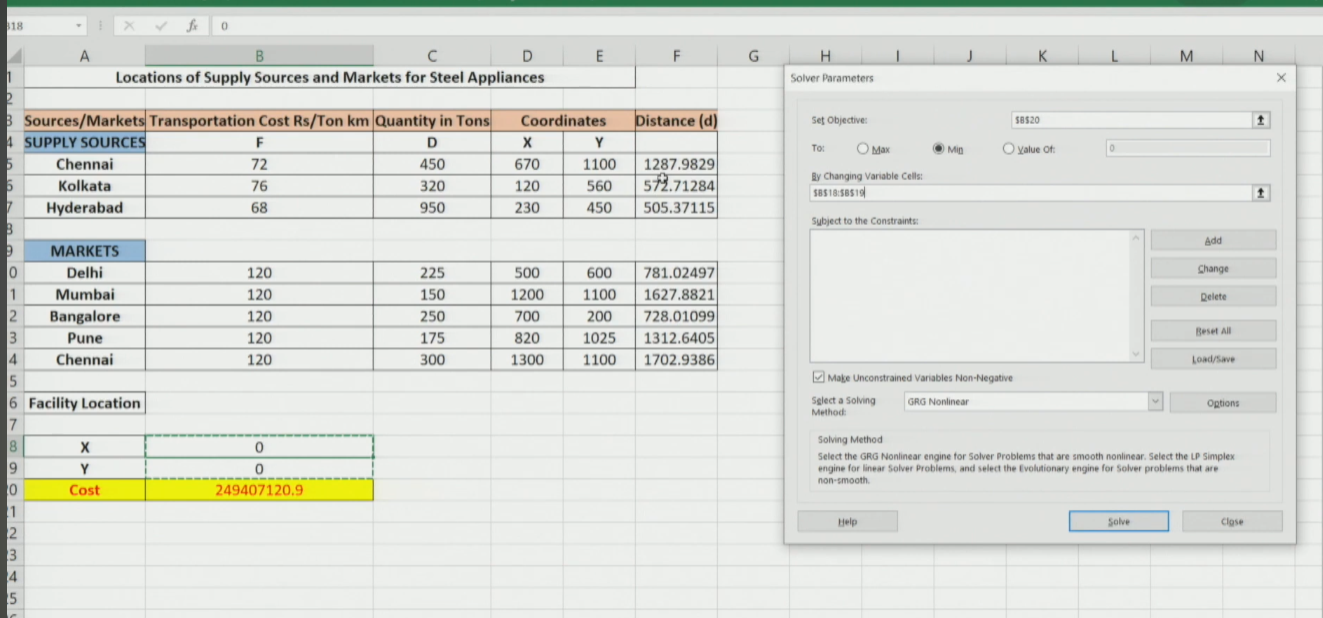Click the distance cell 1287.9829

coord(676,163)
